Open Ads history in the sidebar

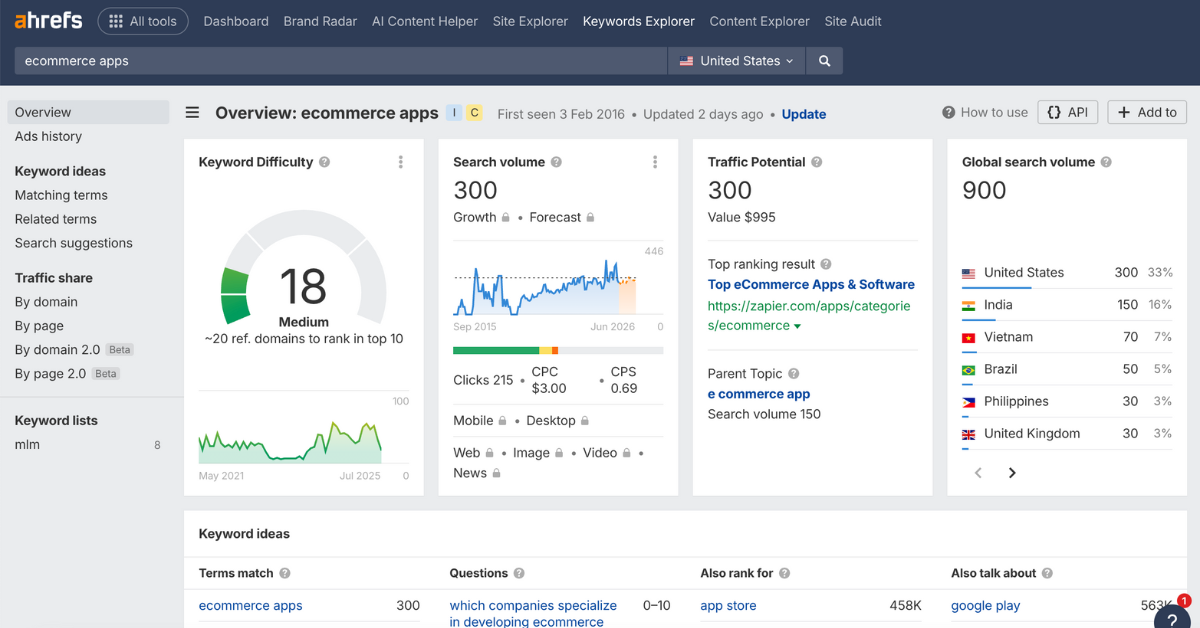(x=48, y=136)
